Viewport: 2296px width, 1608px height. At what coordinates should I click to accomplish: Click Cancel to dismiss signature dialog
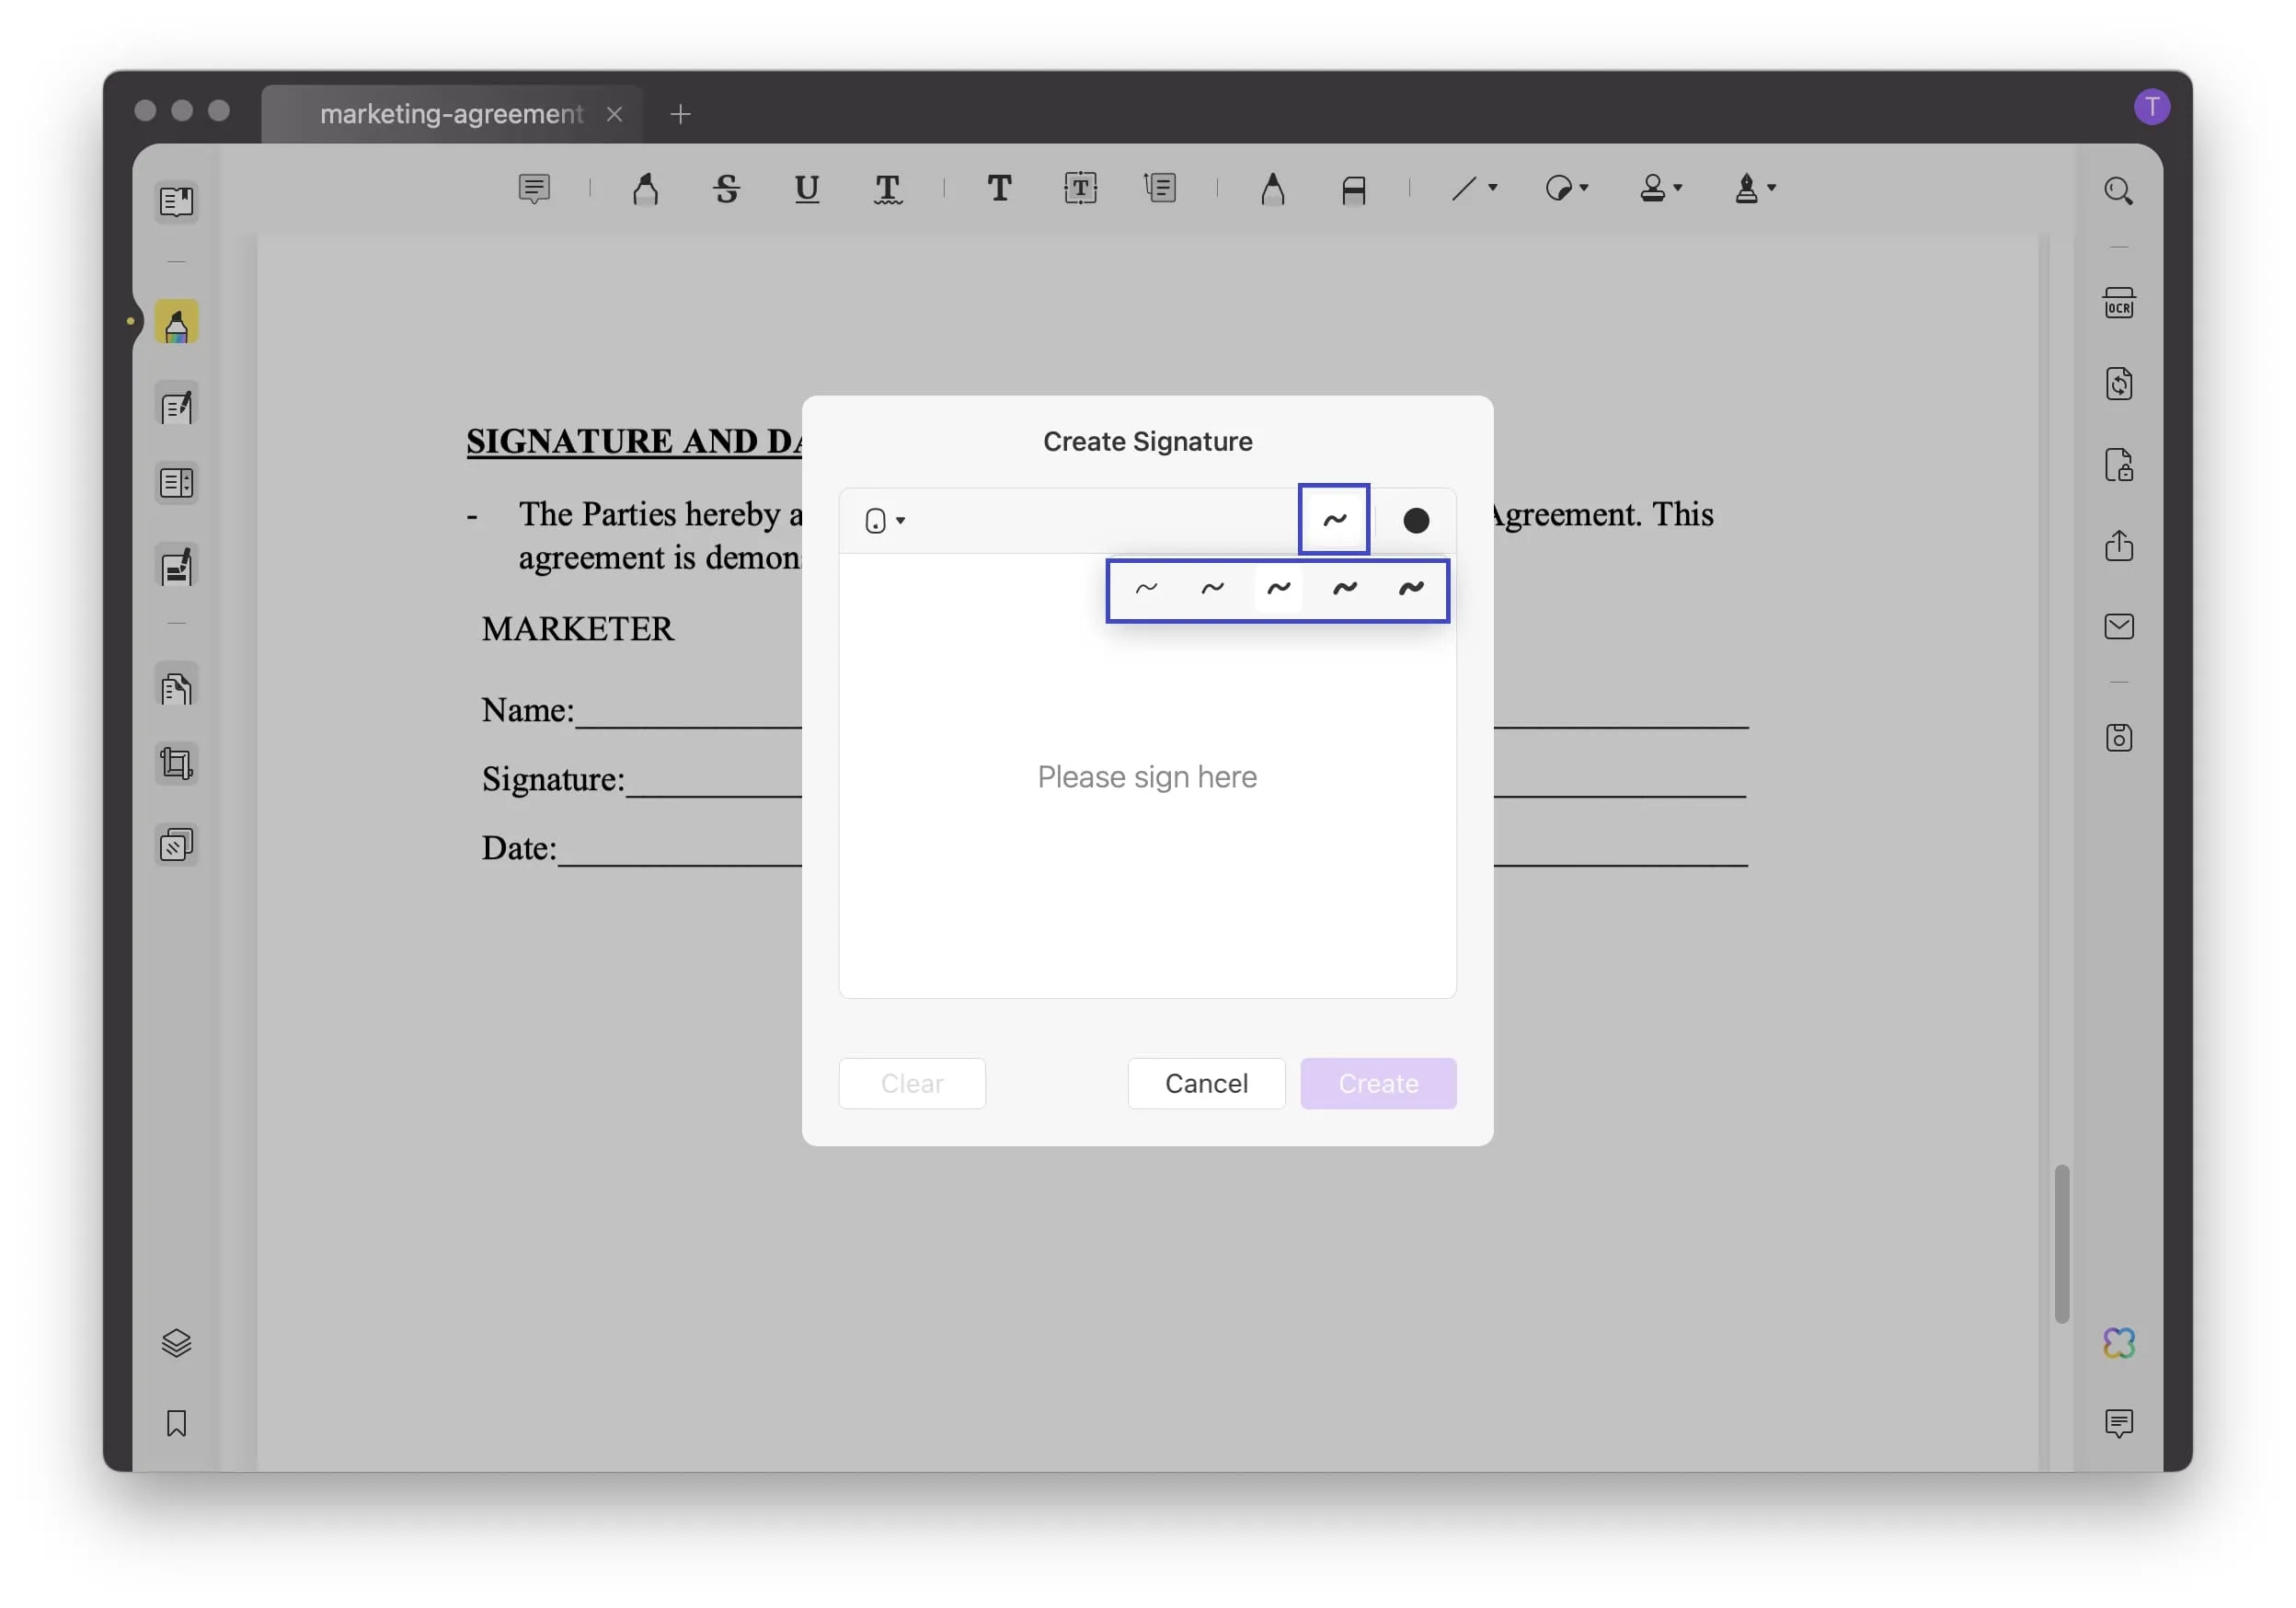point(1206,1083)
